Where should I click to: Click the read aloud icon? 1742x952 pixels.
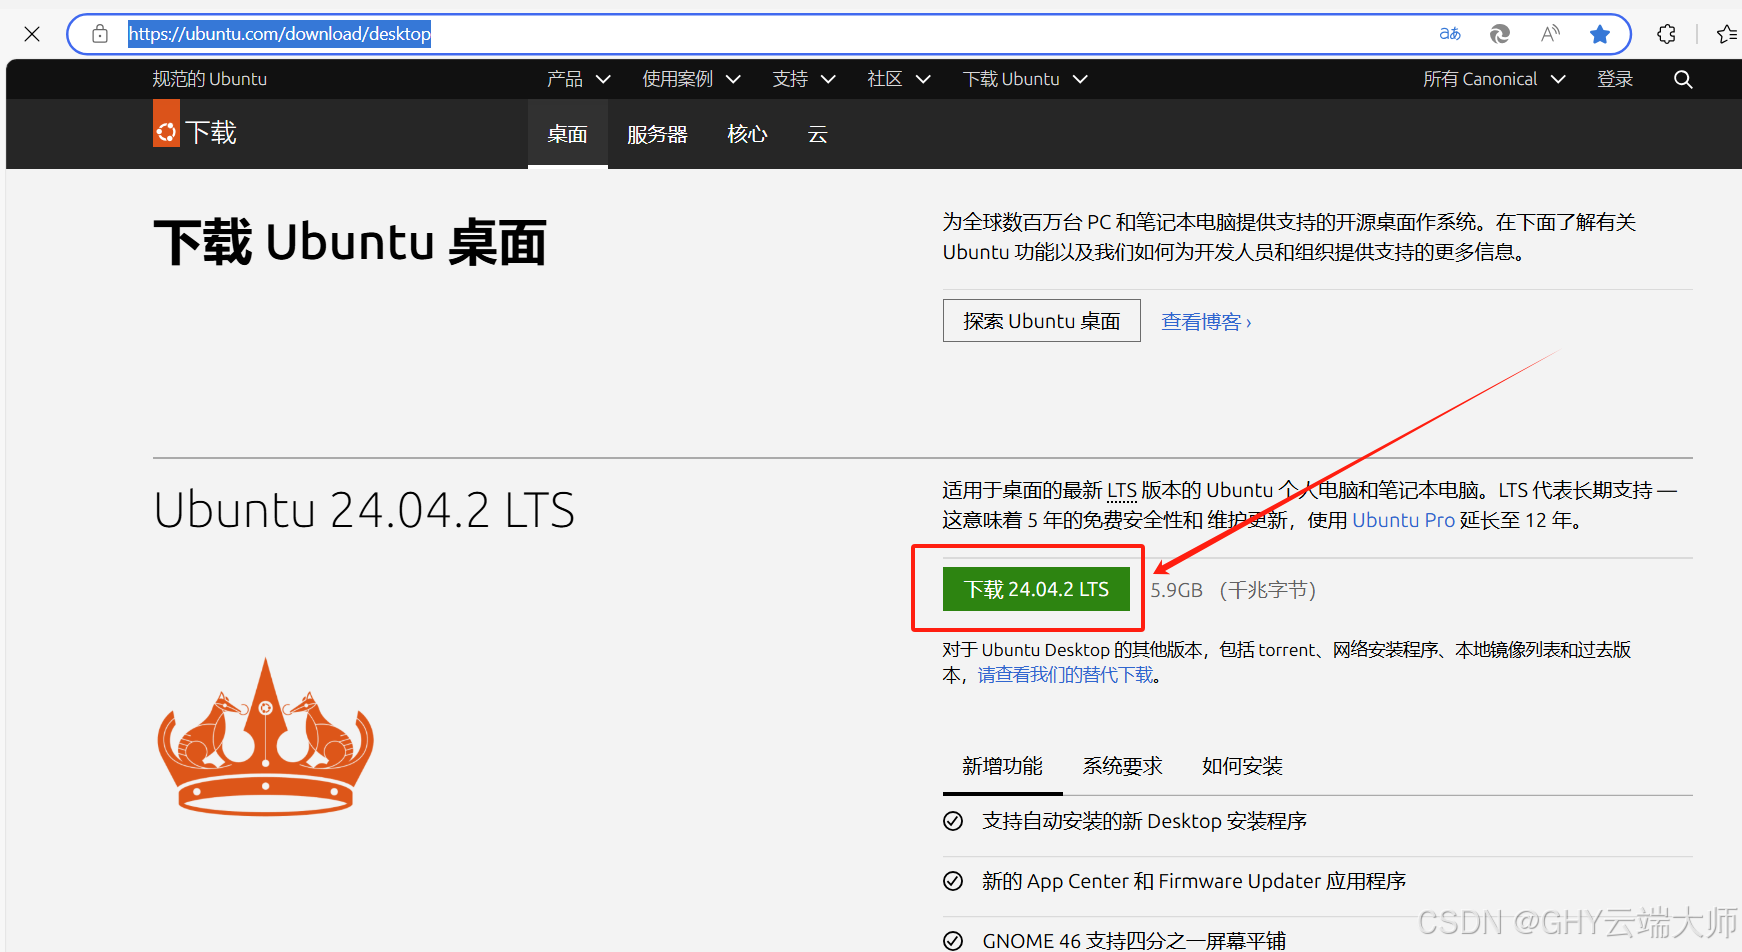tap(1550, 34)
